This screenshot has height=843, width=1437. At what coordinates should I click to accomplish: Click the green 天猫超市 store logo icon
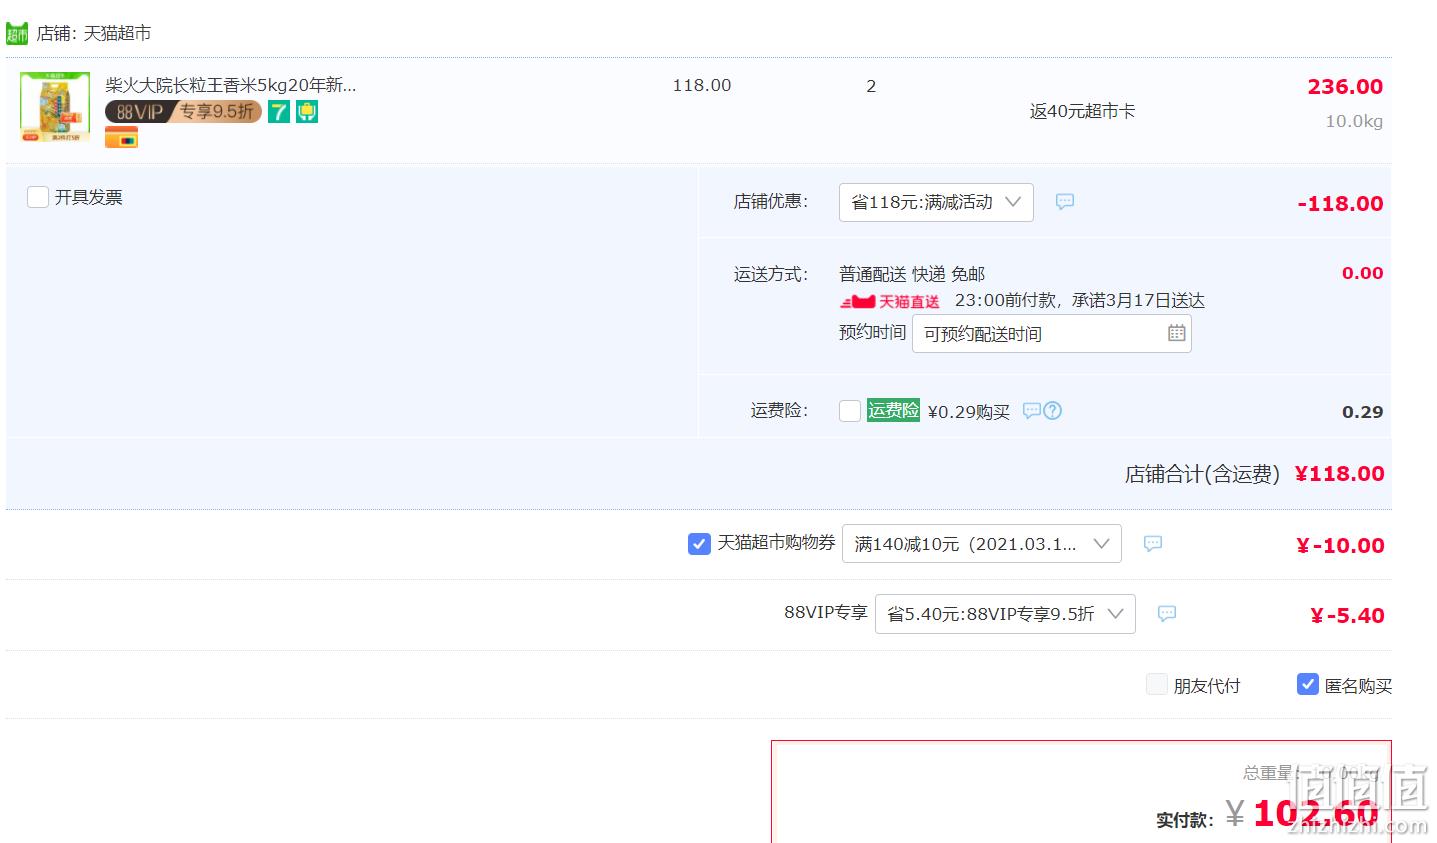(x=17, y=34)
